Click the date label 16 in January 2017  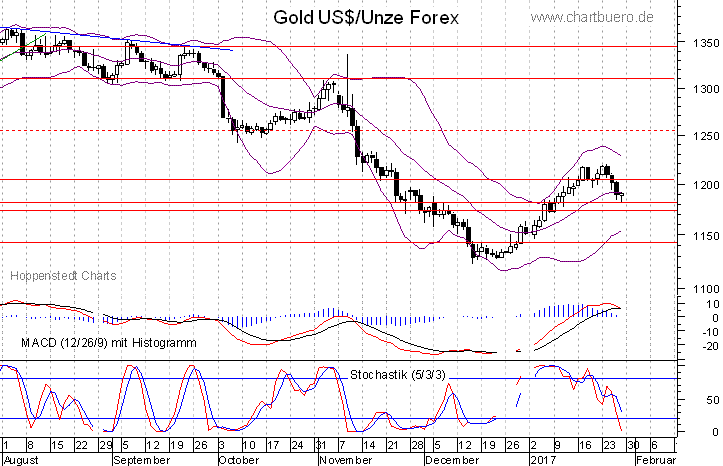[x=585, y=445]
